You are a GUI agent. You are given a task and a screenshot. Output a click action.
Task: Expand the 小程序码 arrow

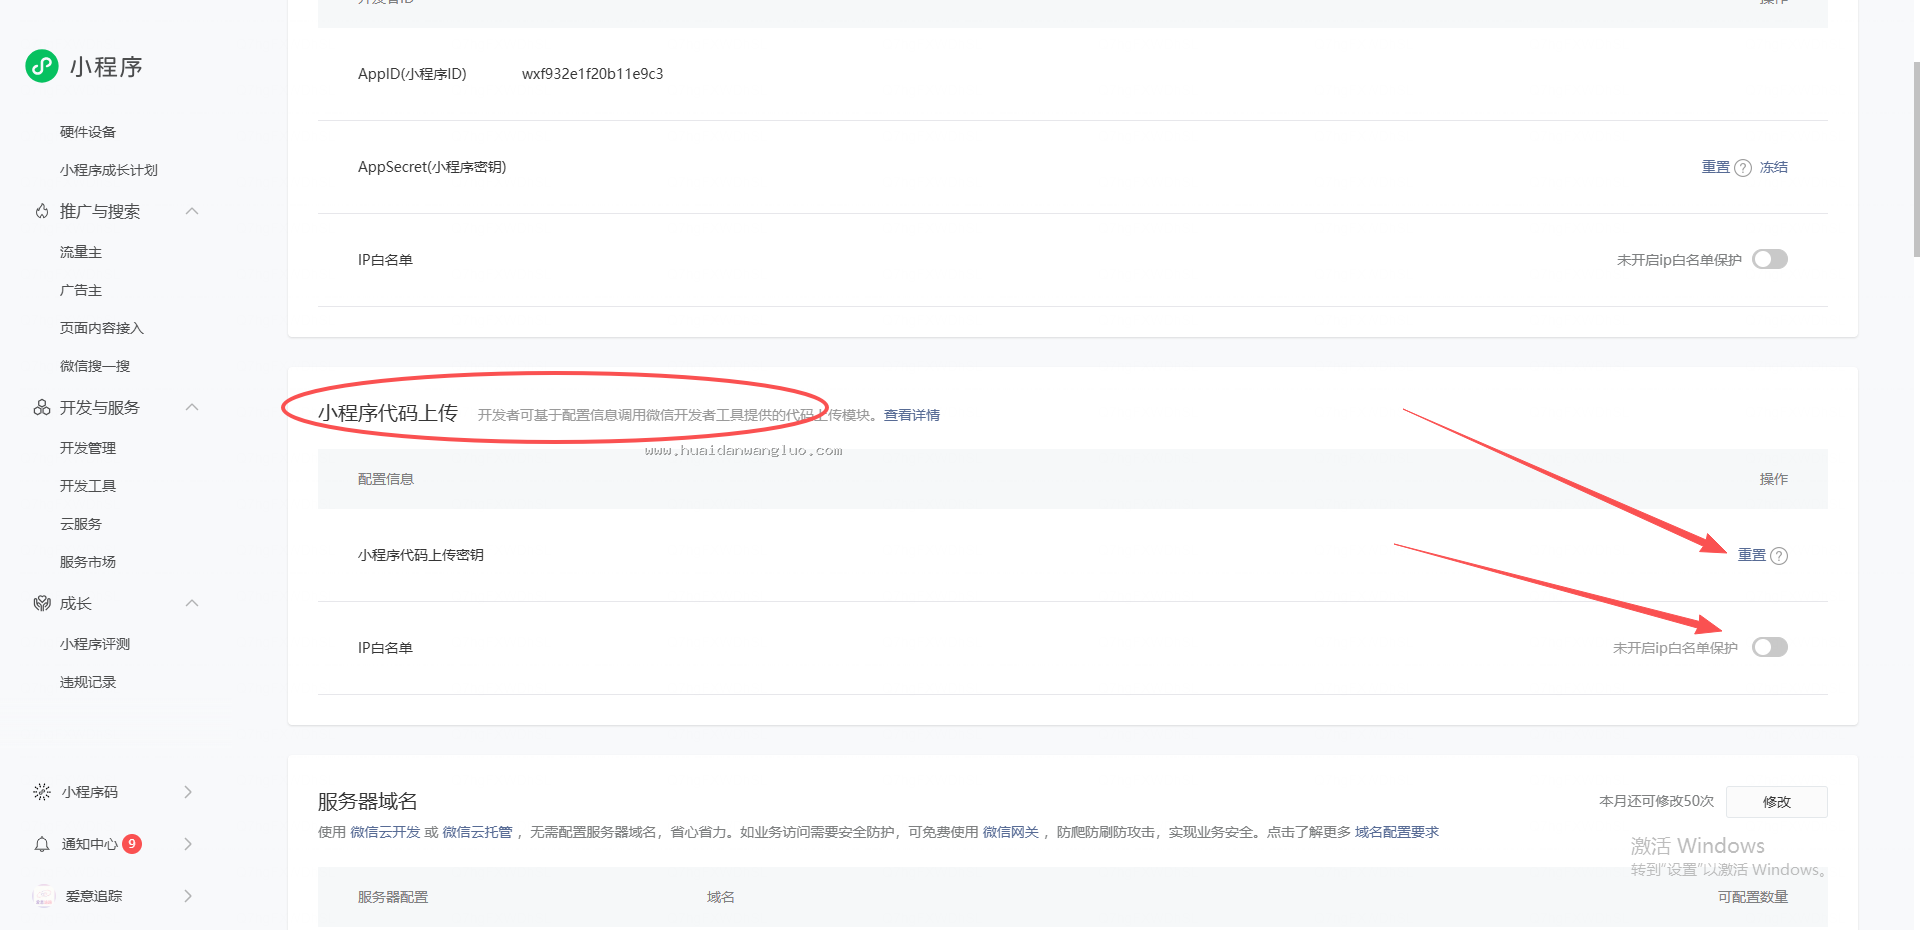click(188, 792)
